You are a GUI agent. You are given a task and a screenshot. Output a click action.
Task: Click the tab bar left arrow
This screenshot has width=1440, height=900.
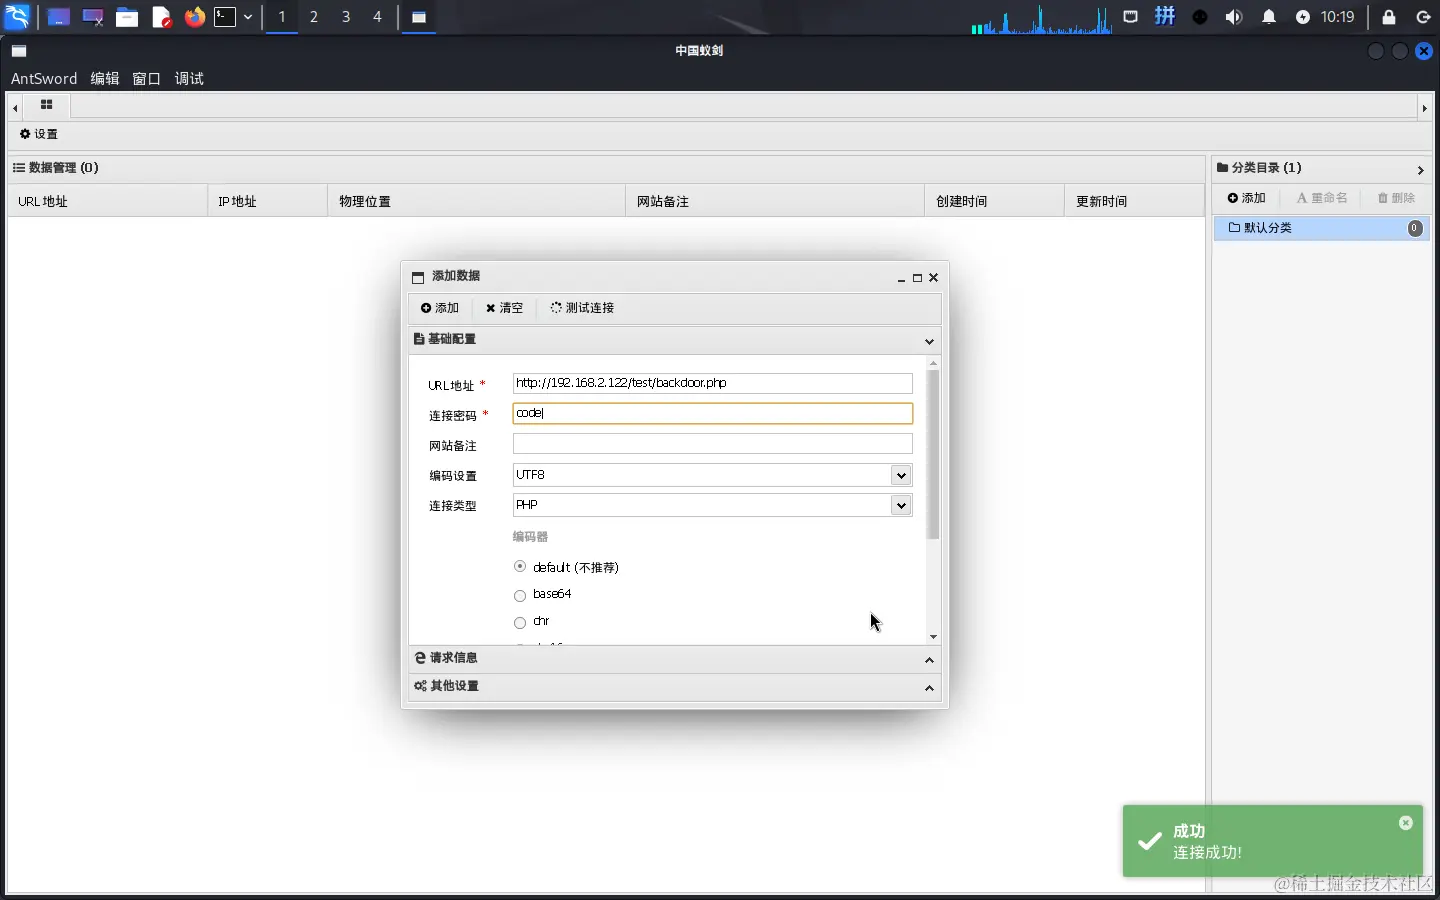coord(15,107)
